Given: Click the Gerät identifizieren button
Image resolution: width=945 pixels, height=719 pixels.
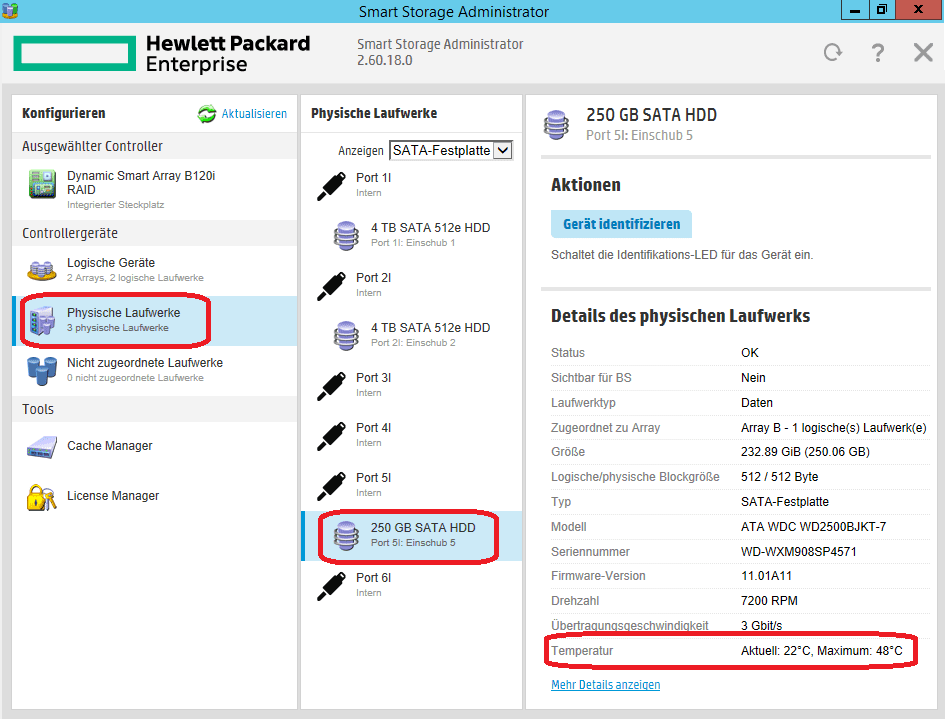Looking at the screenshot, I should click(x=621, y=224).
